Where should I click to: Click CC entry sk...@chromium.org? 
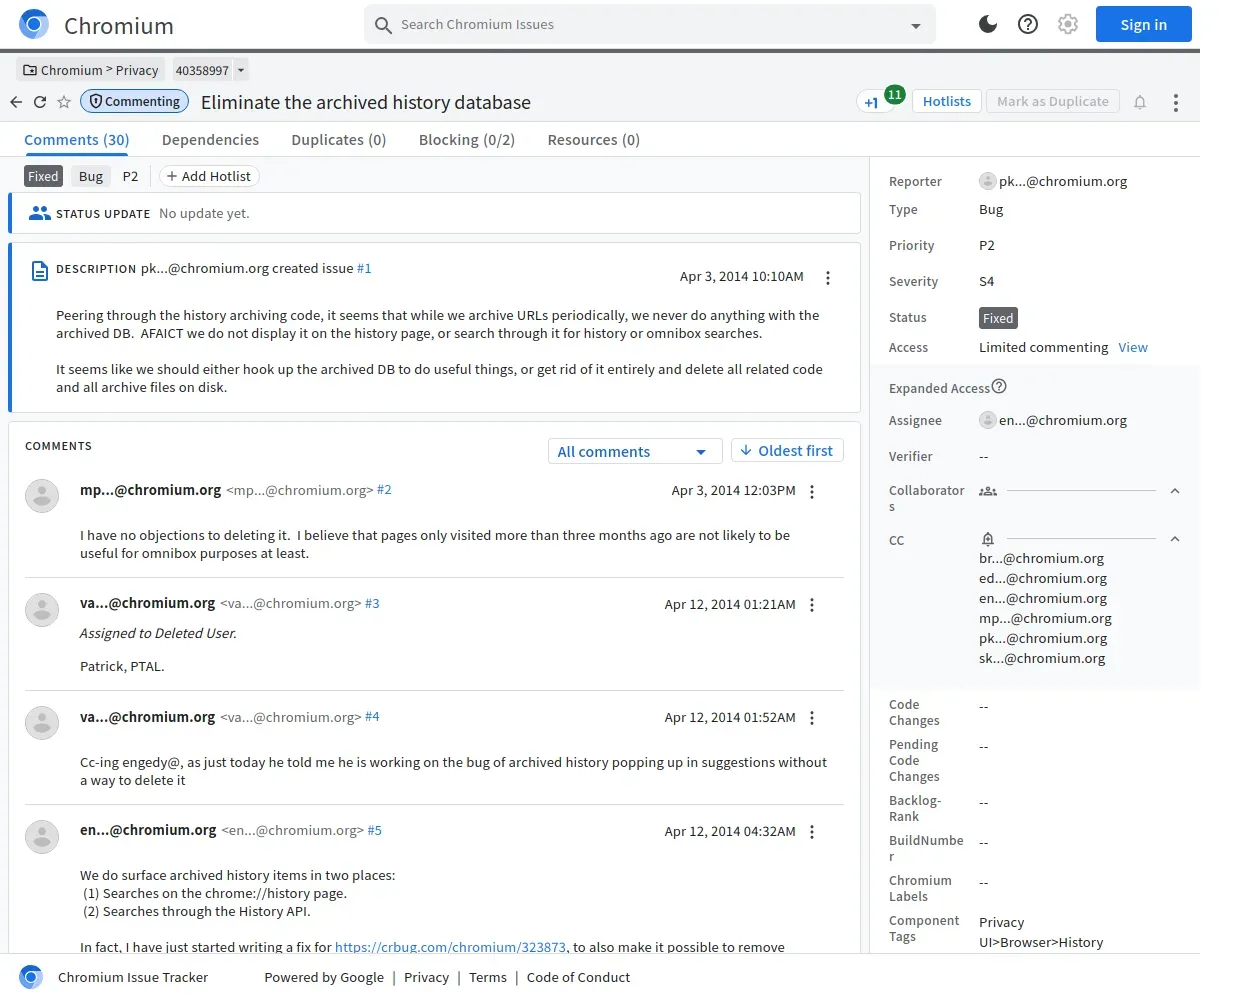tap(1042, 658)
